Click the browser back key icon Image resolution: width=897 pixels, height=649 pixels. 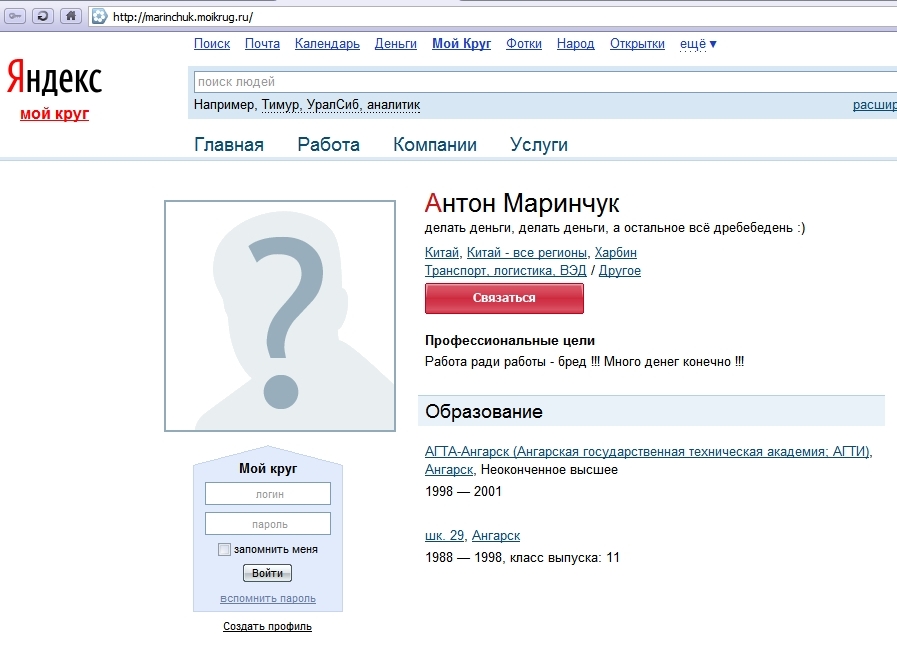click(x=15, y=16)
